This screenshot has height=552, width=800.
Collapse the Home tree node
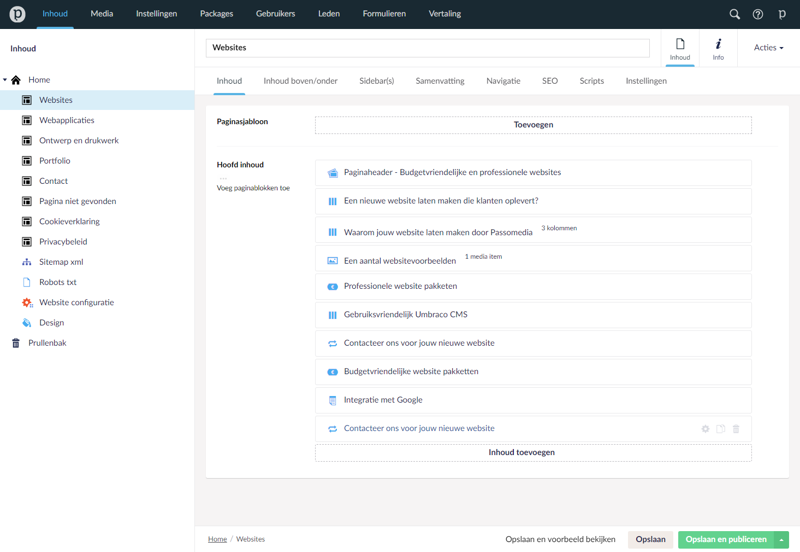point(5,80)
